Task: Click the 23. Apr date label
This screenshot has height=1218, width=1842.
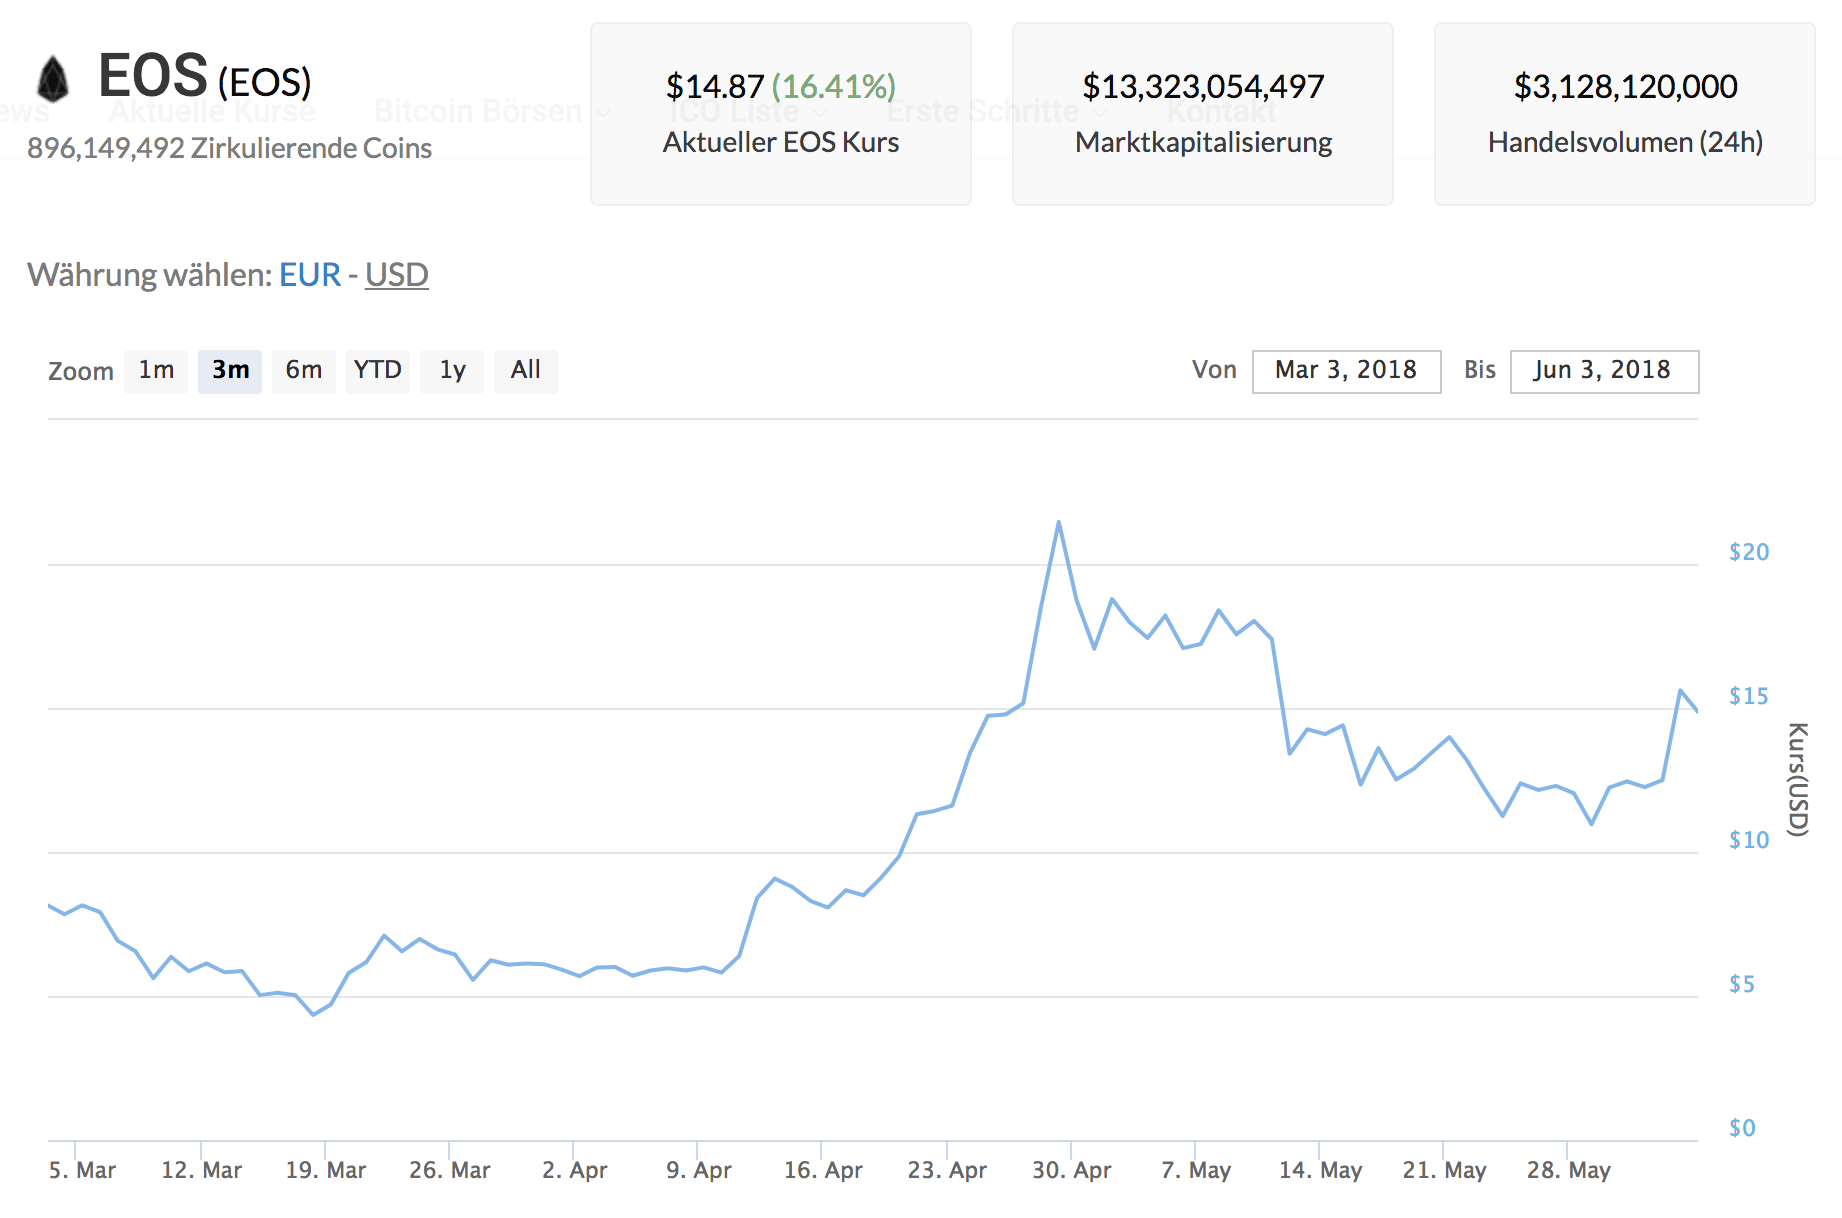Action: 947,1170
